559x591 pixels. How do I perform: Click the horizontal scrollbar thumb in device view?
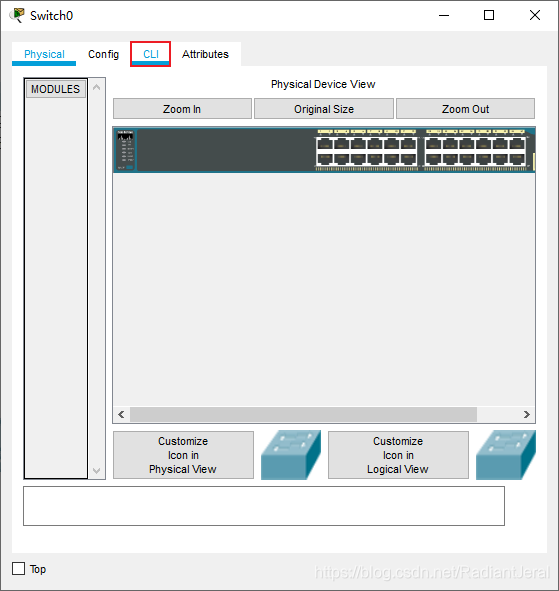[303, 415]
